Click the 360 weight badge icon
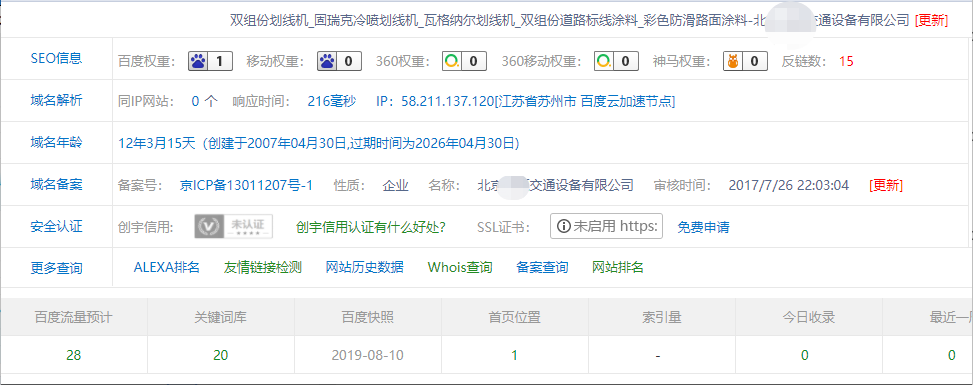Viewport: 973px width, 385px height. 464,61
